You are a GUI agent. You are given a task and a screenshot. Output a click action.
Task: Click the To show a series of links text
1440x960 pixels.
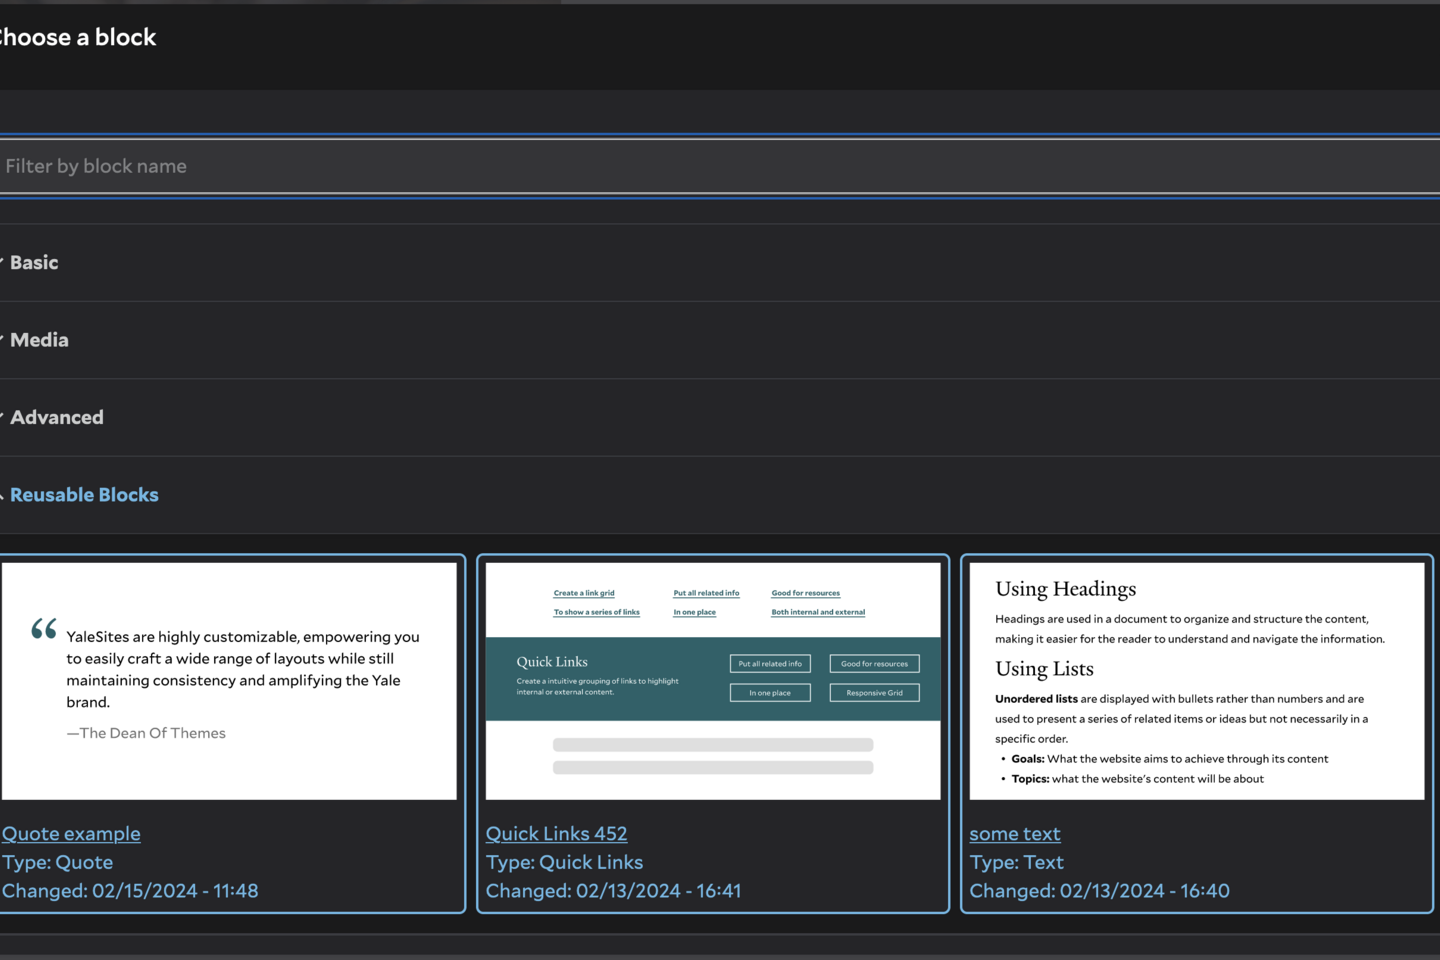596,612
